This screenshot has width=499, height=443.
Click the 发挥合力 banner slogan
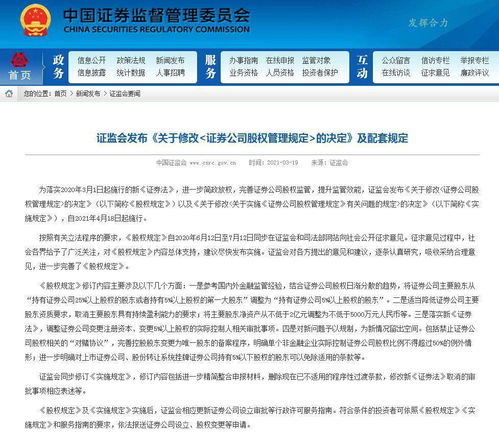(428, 23)
